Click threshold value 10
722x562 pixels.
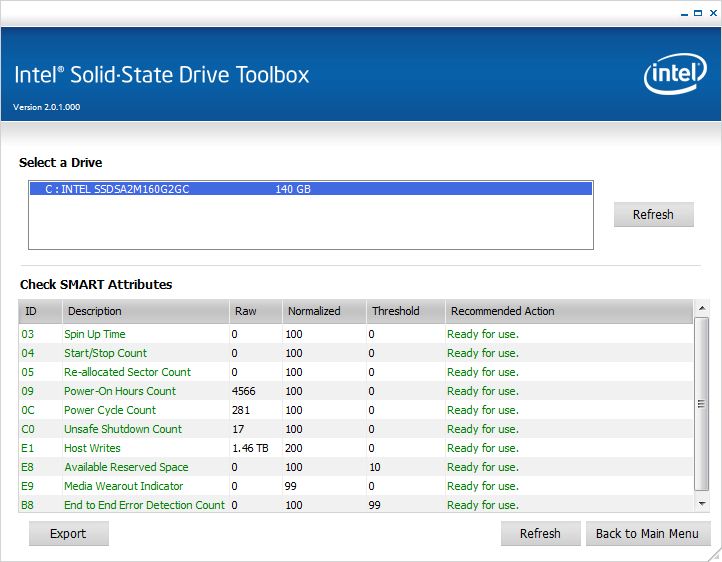[375, 467]
